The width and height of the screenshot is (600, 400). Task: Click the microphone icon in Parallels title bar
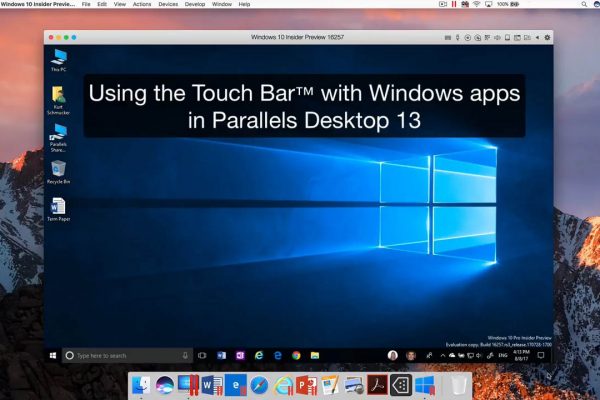click(457, 38)
